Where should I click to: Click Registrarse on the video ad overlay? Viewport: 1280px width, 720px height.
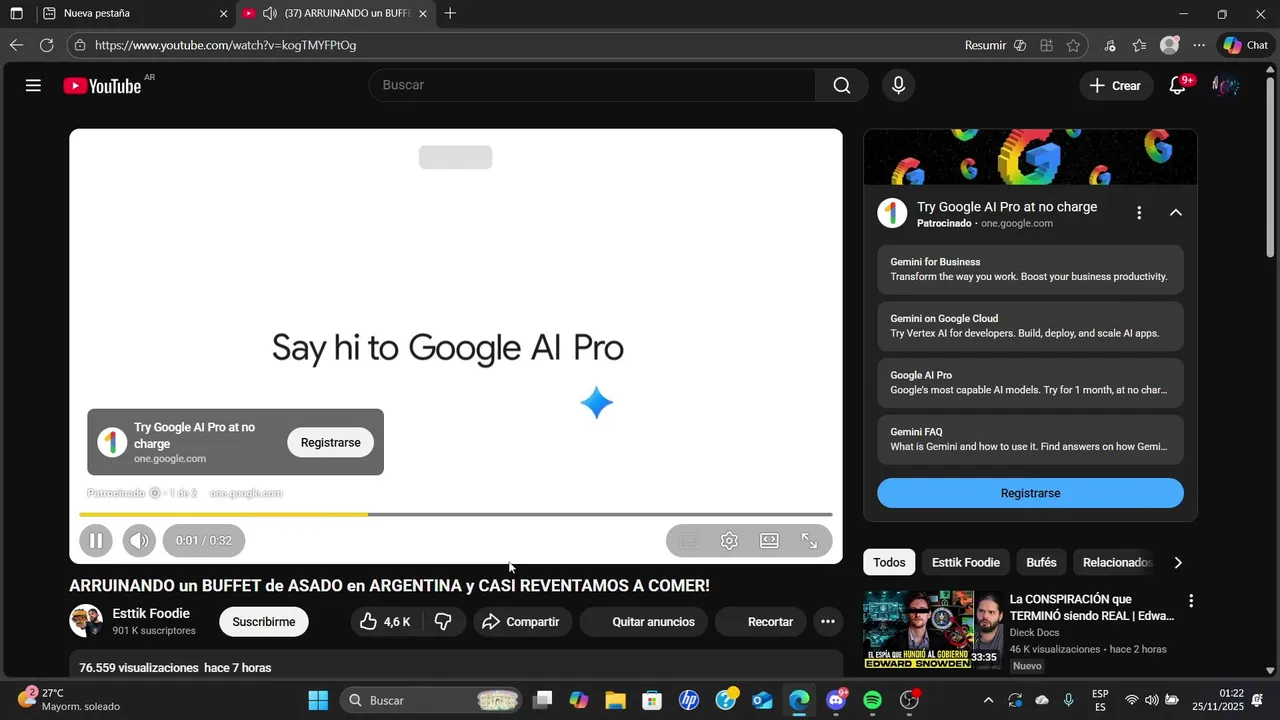(330, 443)
